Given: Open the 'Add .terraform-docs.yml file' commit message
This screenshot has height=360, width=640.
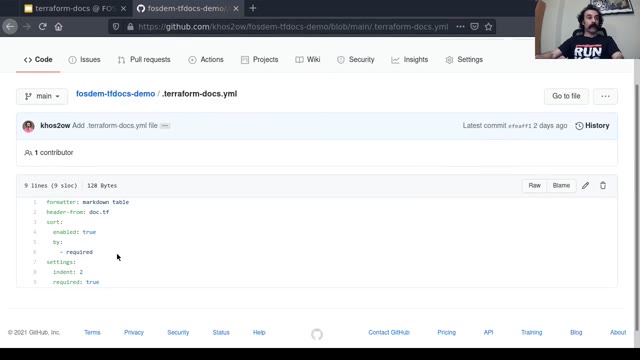Looking at the screenshot, I should [115, 126].
